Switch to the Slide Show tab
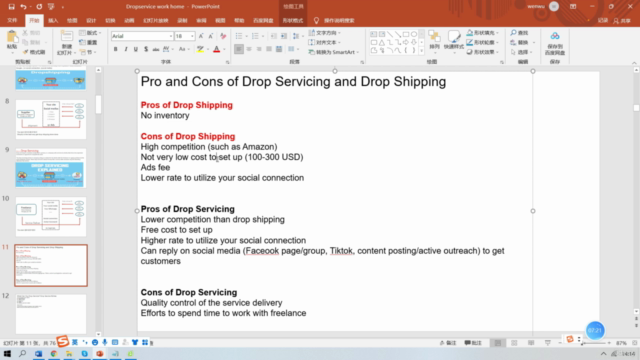The height and width of the screenshot is (360, 640). pyautogui.click(x=156, y=20)
